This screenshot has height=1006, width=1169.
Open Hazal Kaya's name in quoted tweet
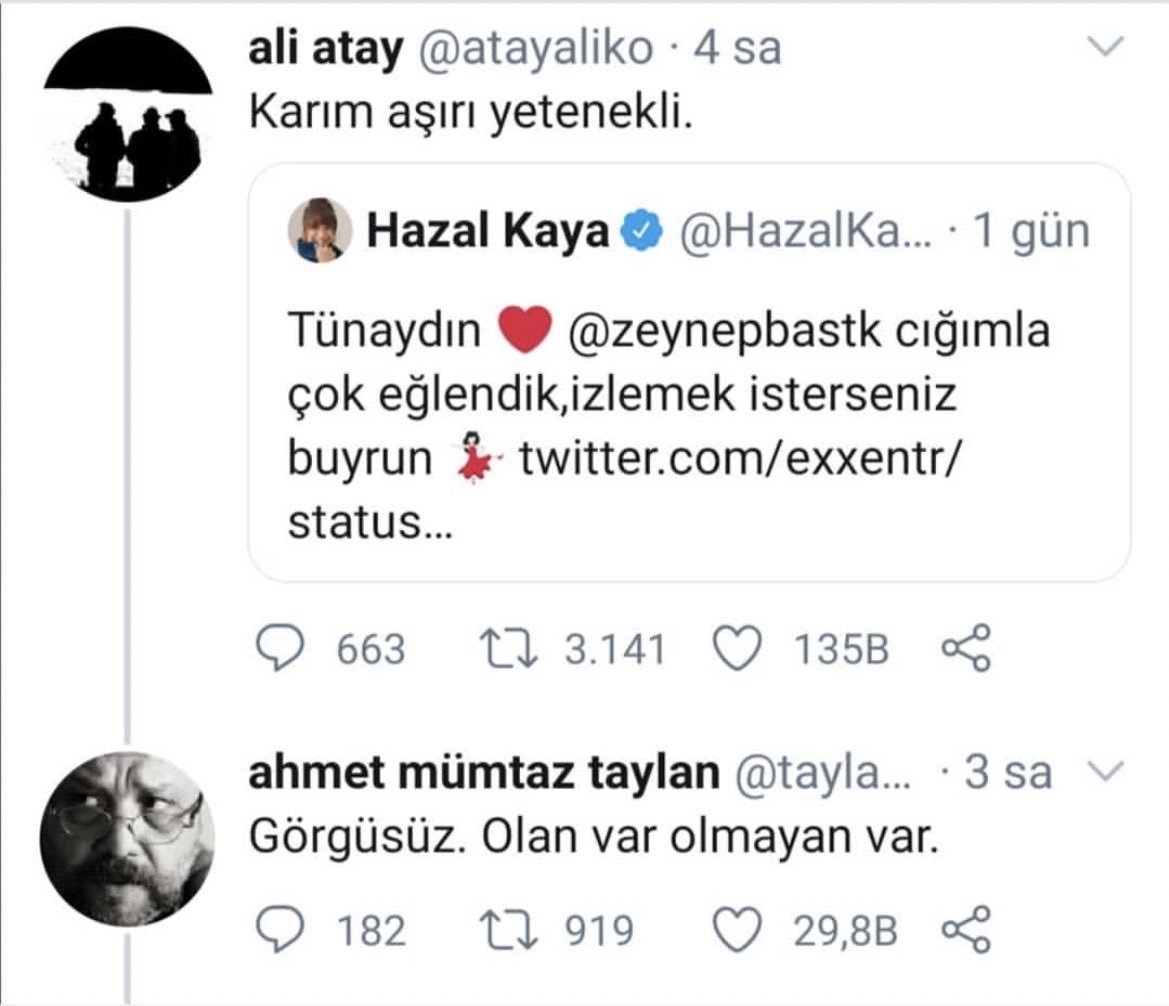488,232
